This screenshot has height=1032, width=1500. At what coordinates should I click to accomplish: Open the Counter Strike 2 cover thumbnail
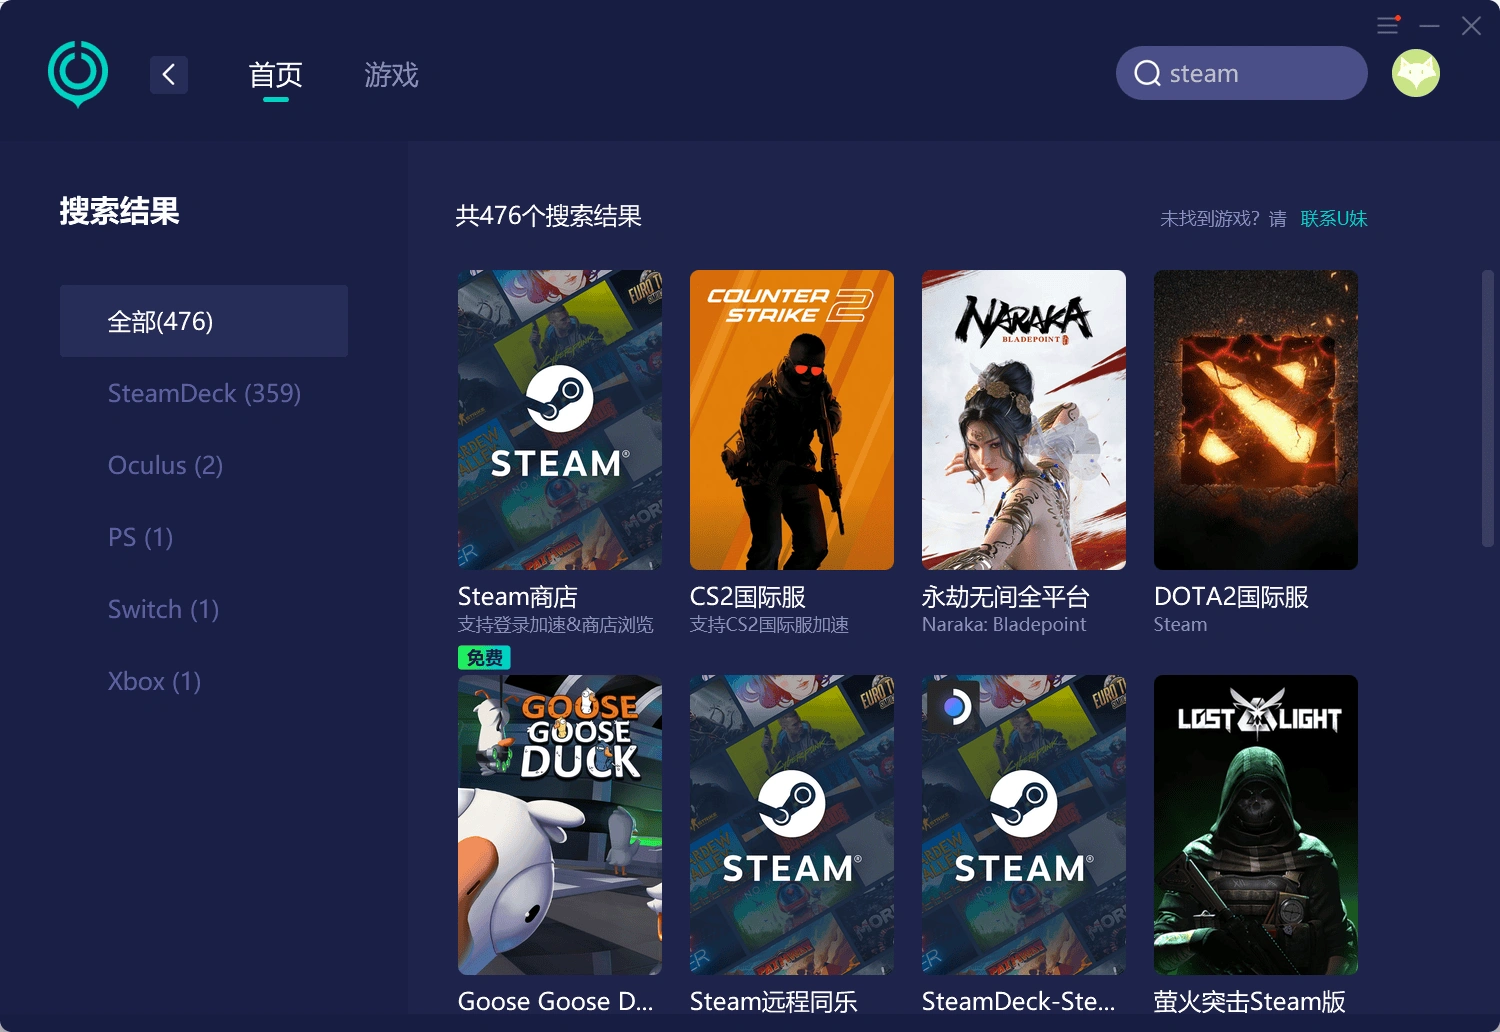[x=792, y=420]
